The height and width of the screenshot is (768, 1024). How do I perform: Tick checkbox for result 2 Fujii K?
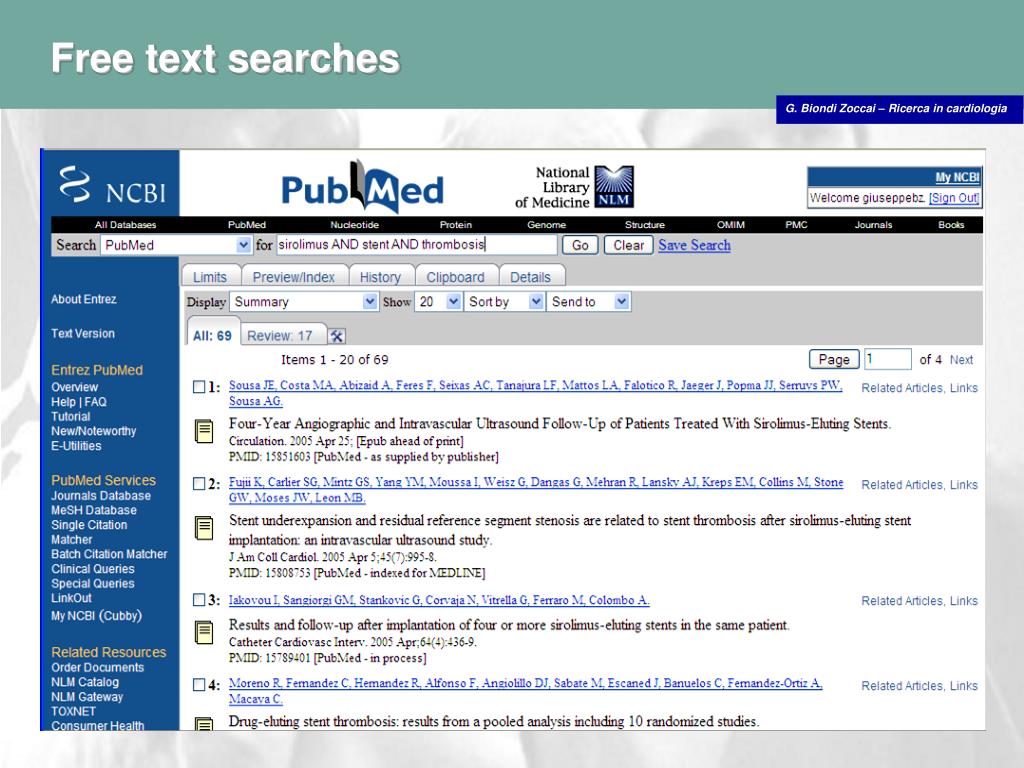pyautogui.click(x=199, y=483)
